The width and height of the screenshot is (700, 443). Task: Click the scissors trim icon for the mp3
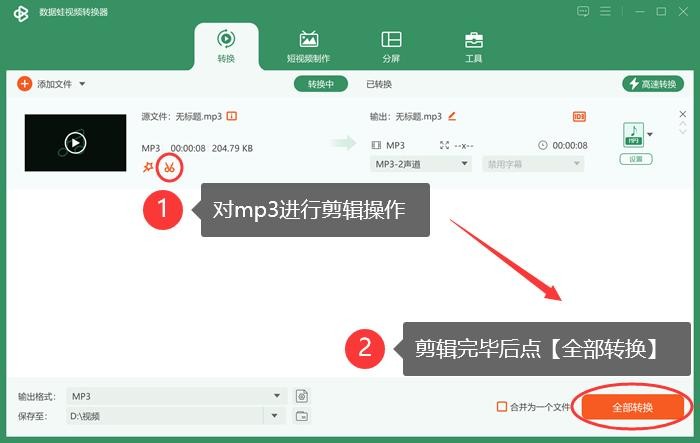click(170, 166)
